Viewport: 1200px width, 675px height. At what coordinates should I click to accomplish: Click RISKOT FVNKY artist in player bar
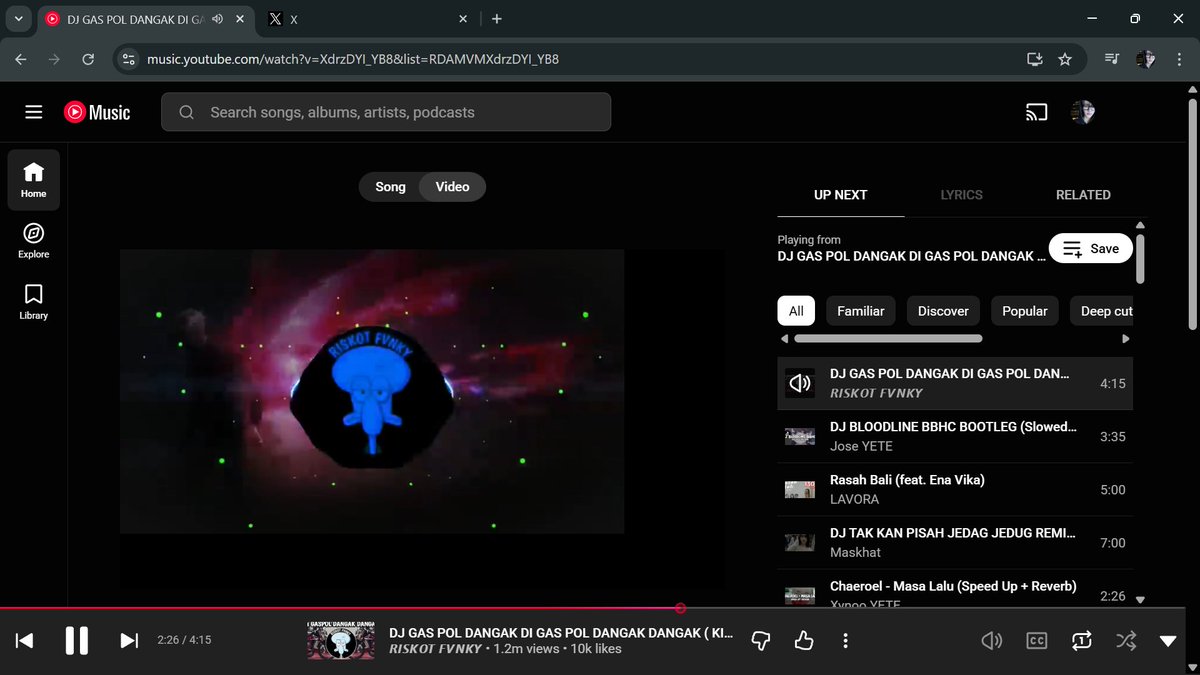pos(435,649)
